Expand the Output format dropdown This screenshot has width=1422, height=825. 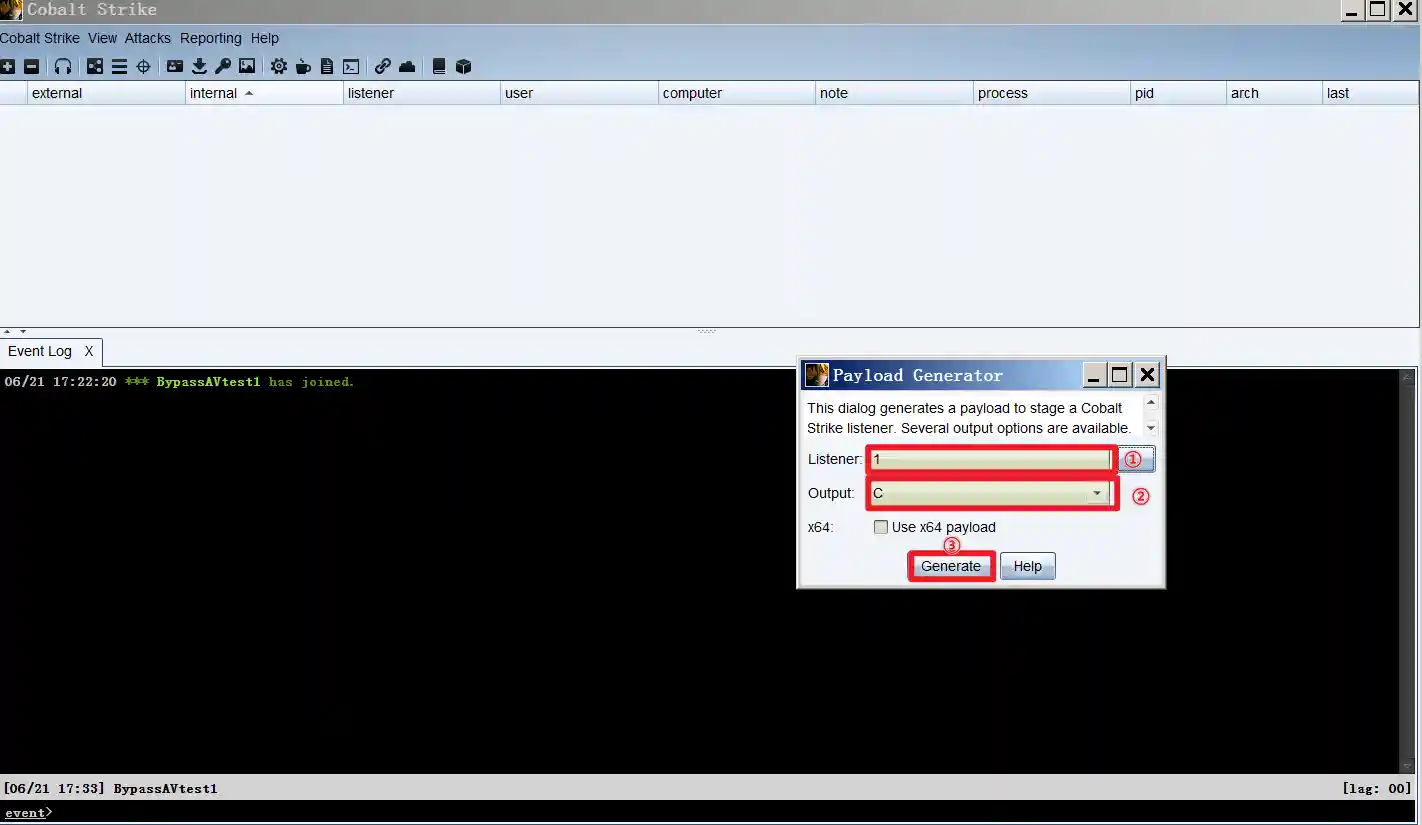(1097, 494)
